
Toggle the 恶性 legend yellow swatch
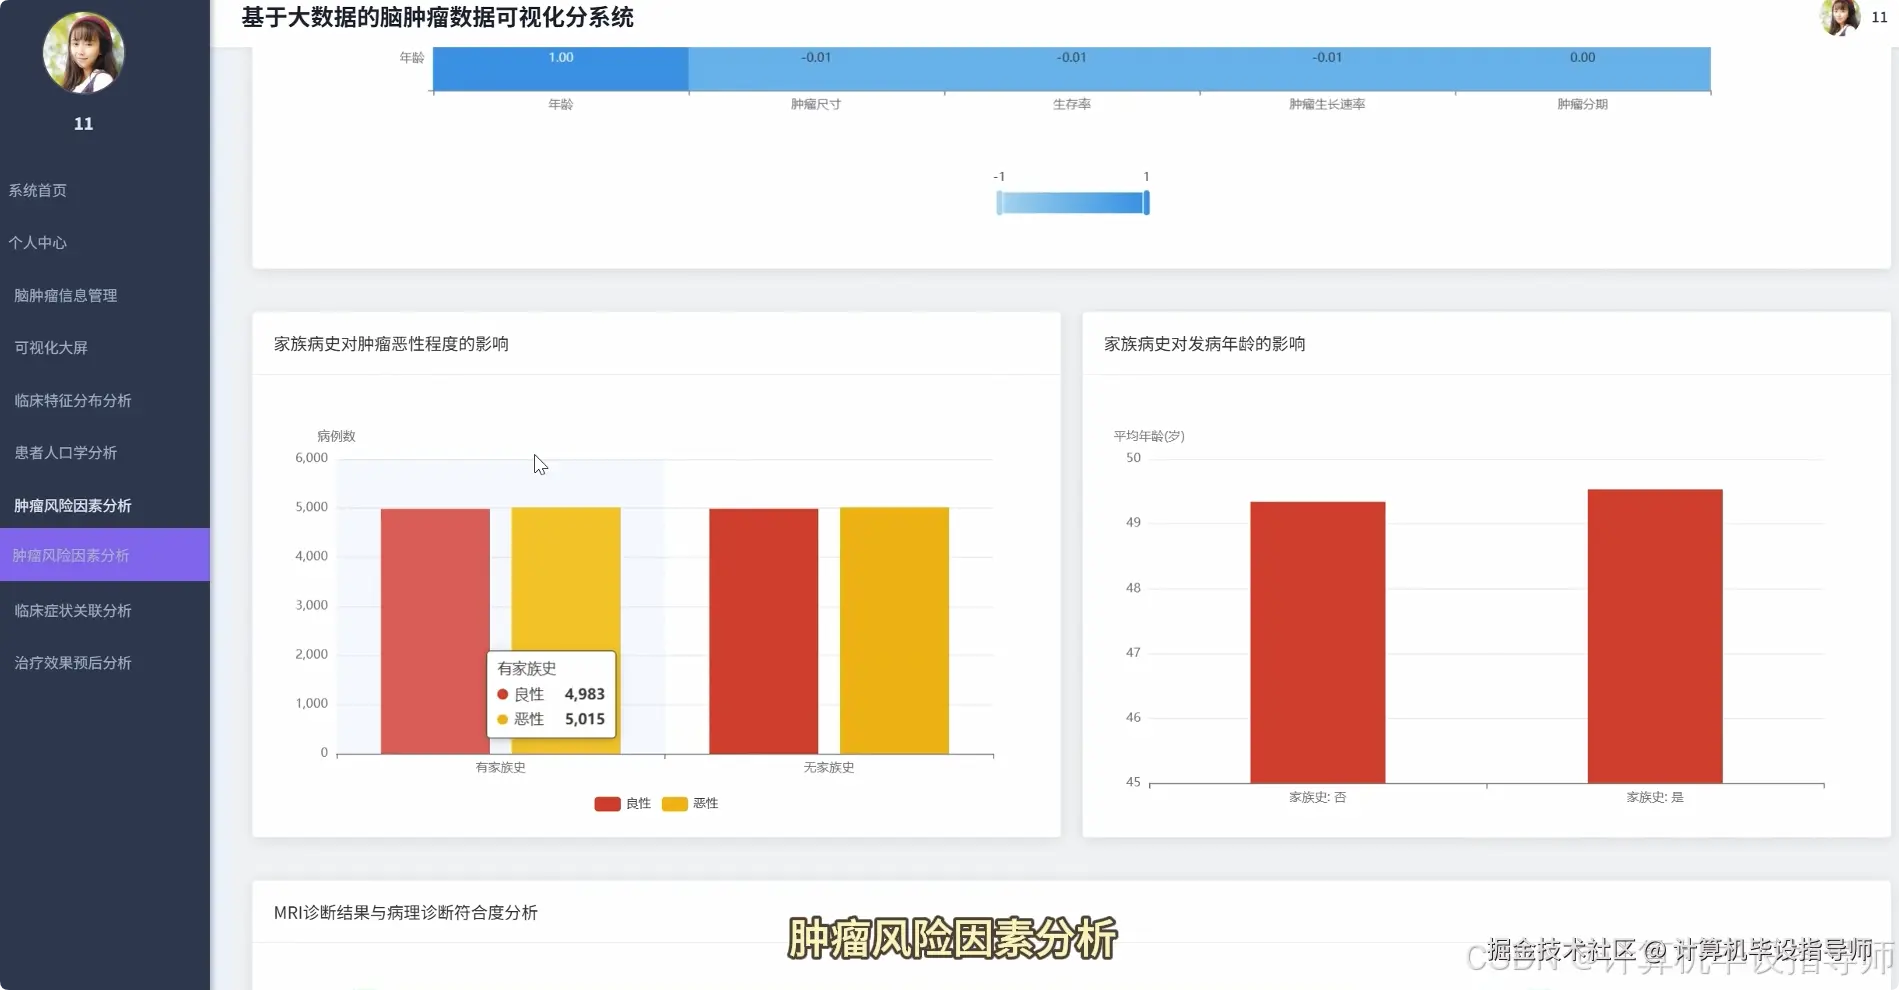pos(675,804)
